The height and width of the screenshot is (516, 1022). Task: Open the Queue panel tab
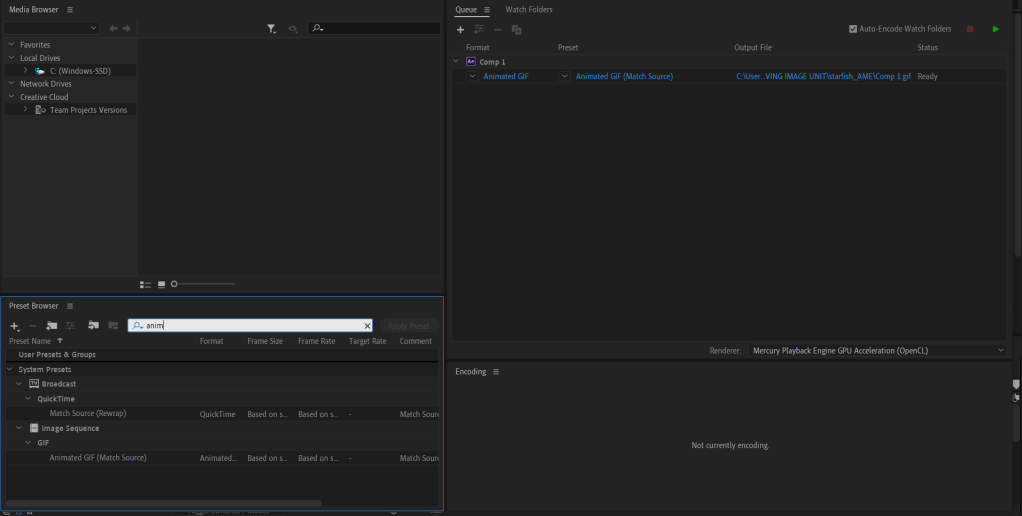pyautogui.click(x=466, y=10)
